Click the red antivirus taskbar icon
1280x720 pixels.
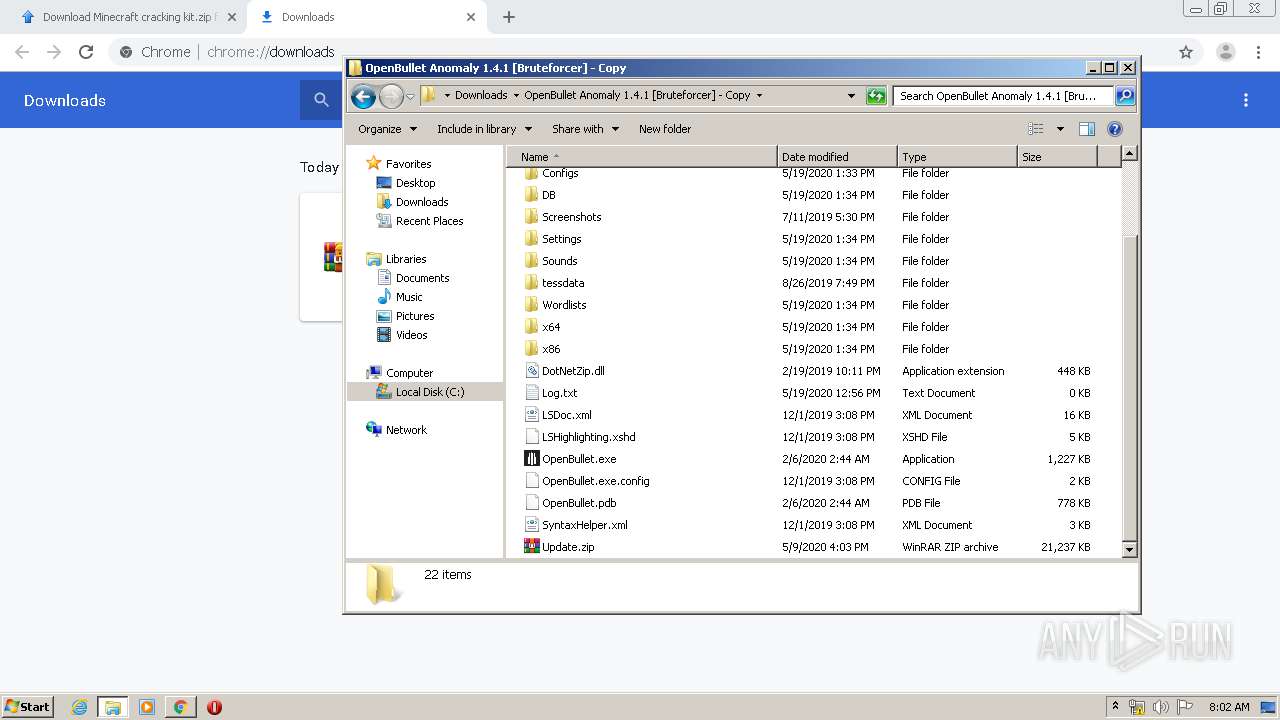coord(214,707)
